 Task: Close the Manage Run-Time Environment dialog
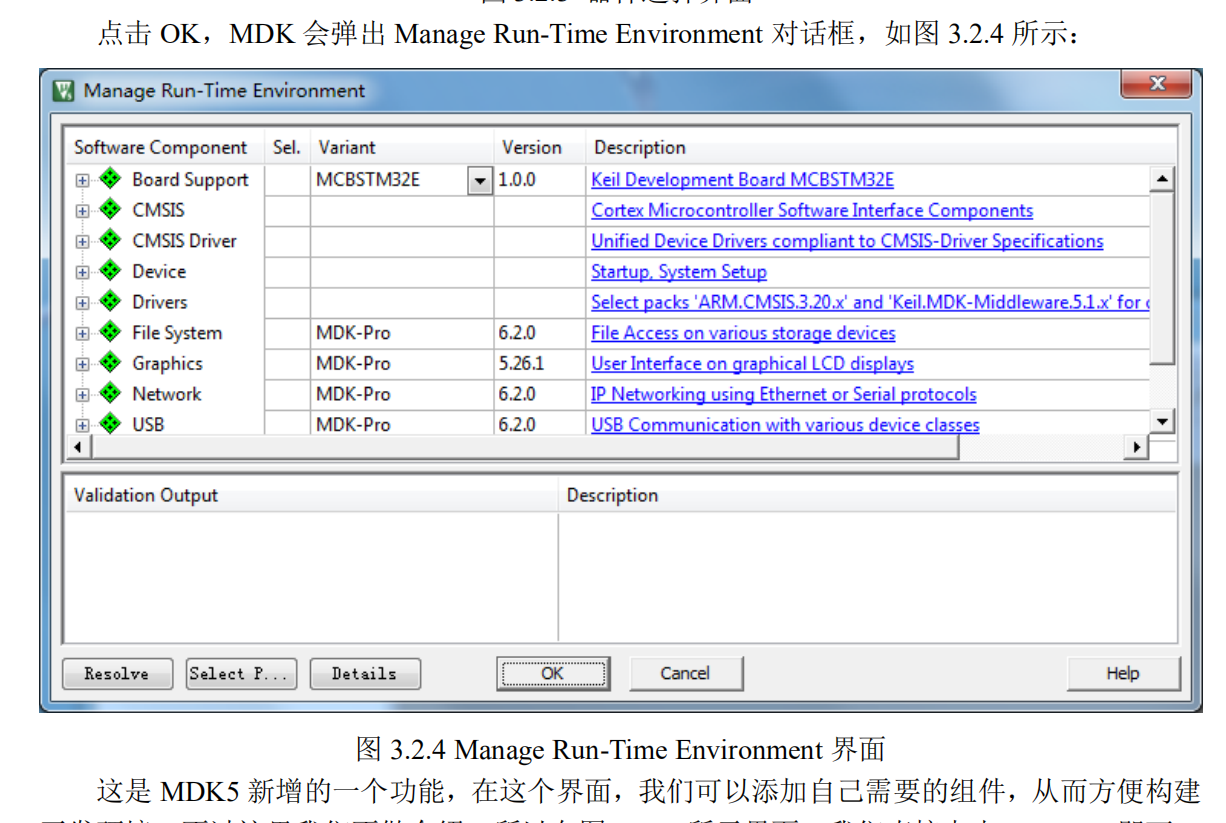point(1156,84)
